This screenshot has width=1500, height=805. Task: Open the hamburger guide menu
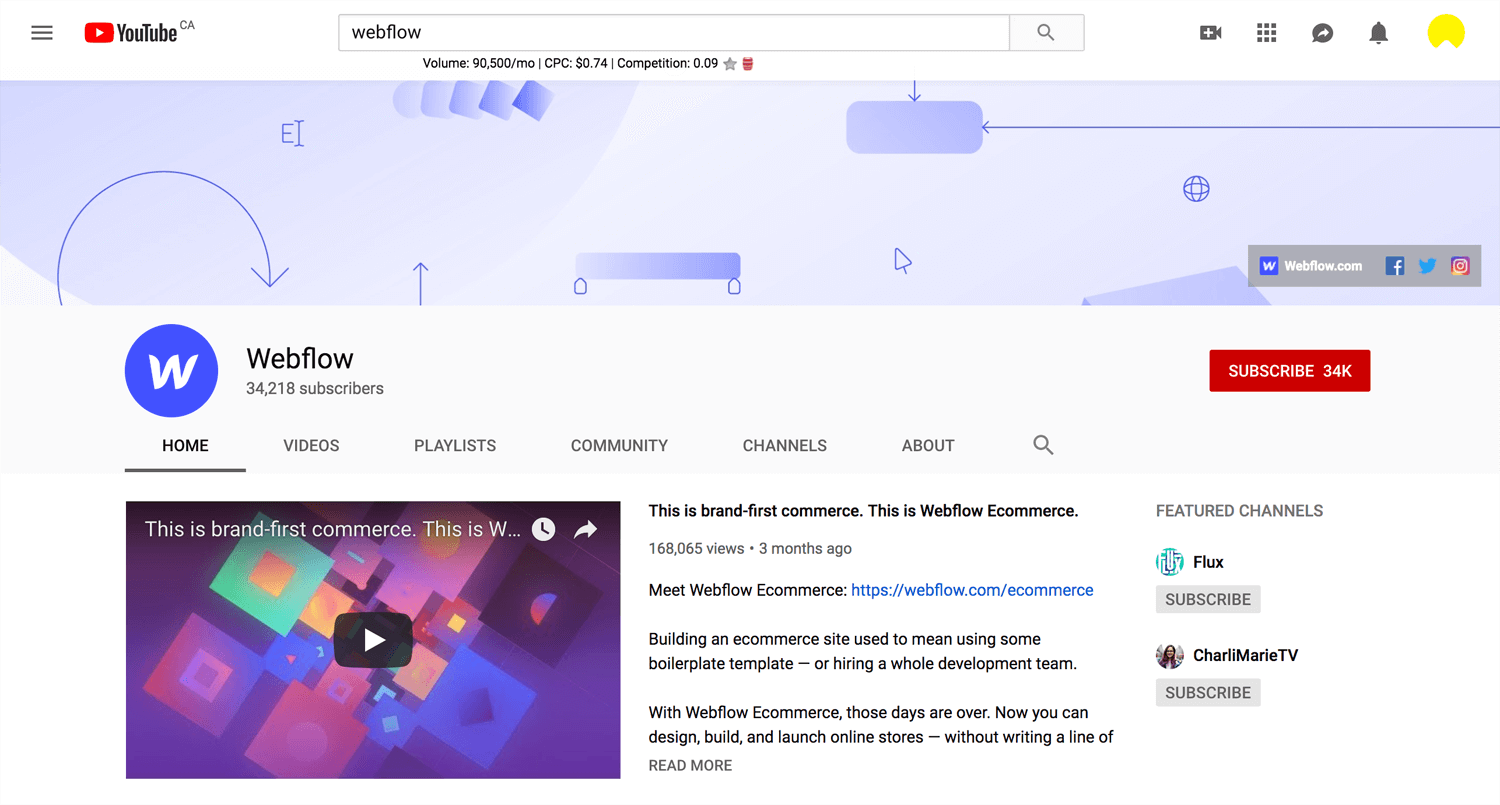[42, 33]
